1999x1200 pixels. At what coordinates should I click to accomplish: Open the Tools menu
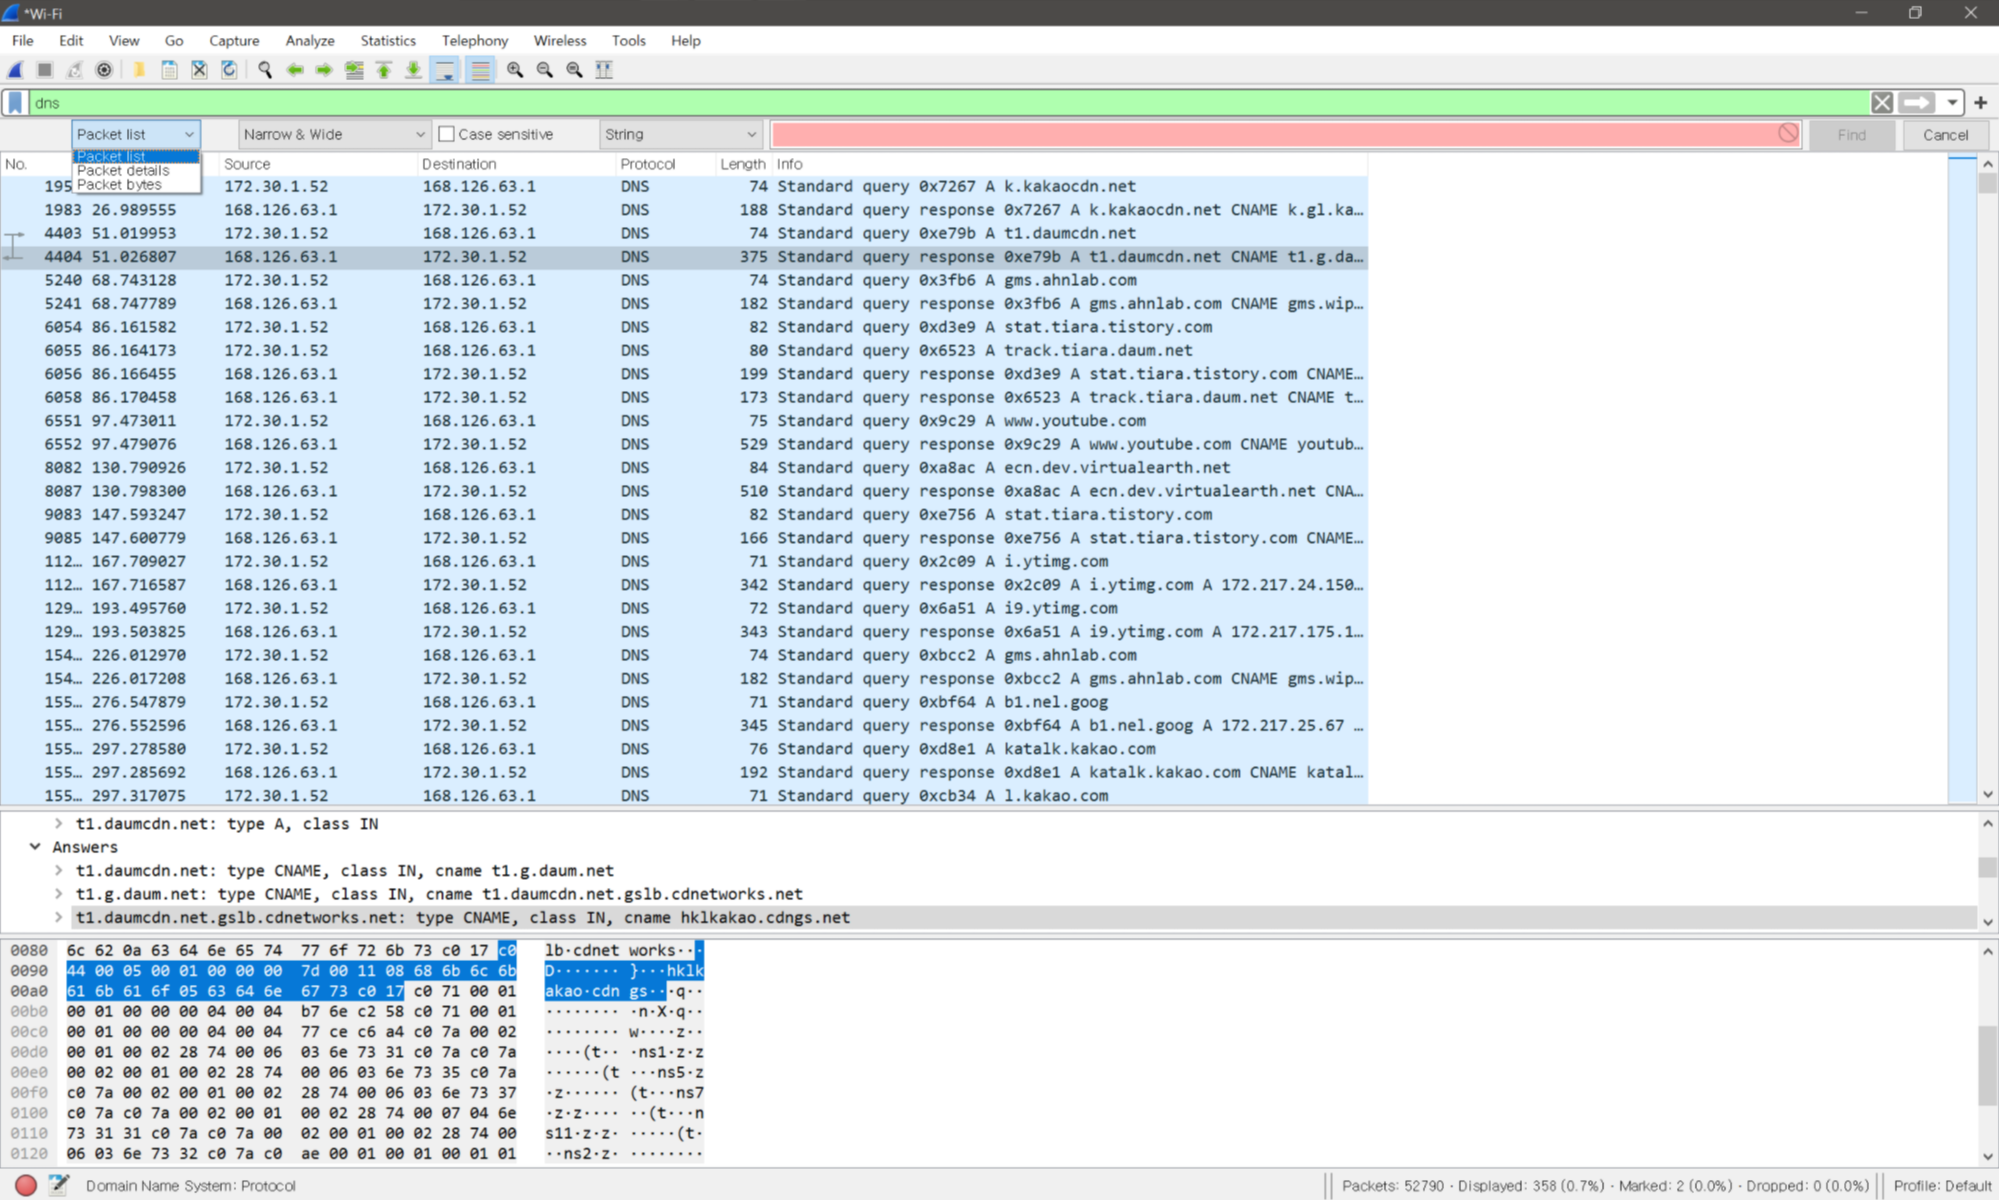point(628,41)
